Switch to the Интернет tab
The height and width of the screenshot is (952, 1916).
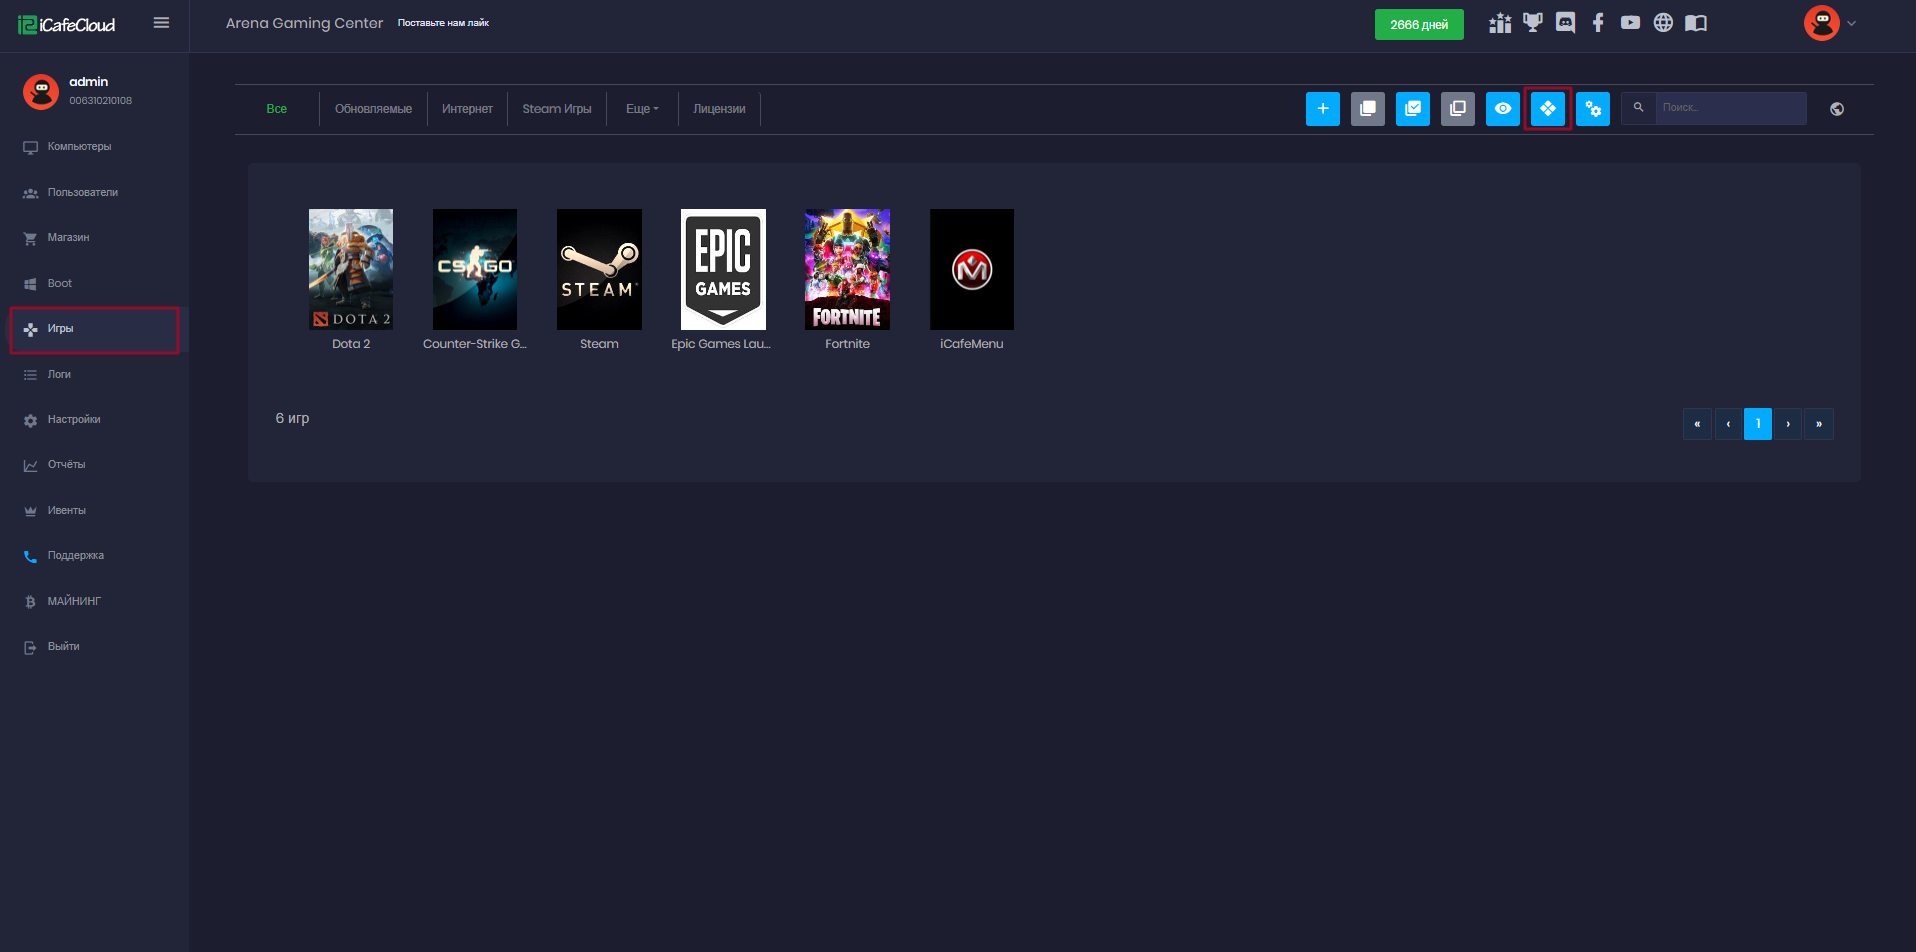pos(467,109)
